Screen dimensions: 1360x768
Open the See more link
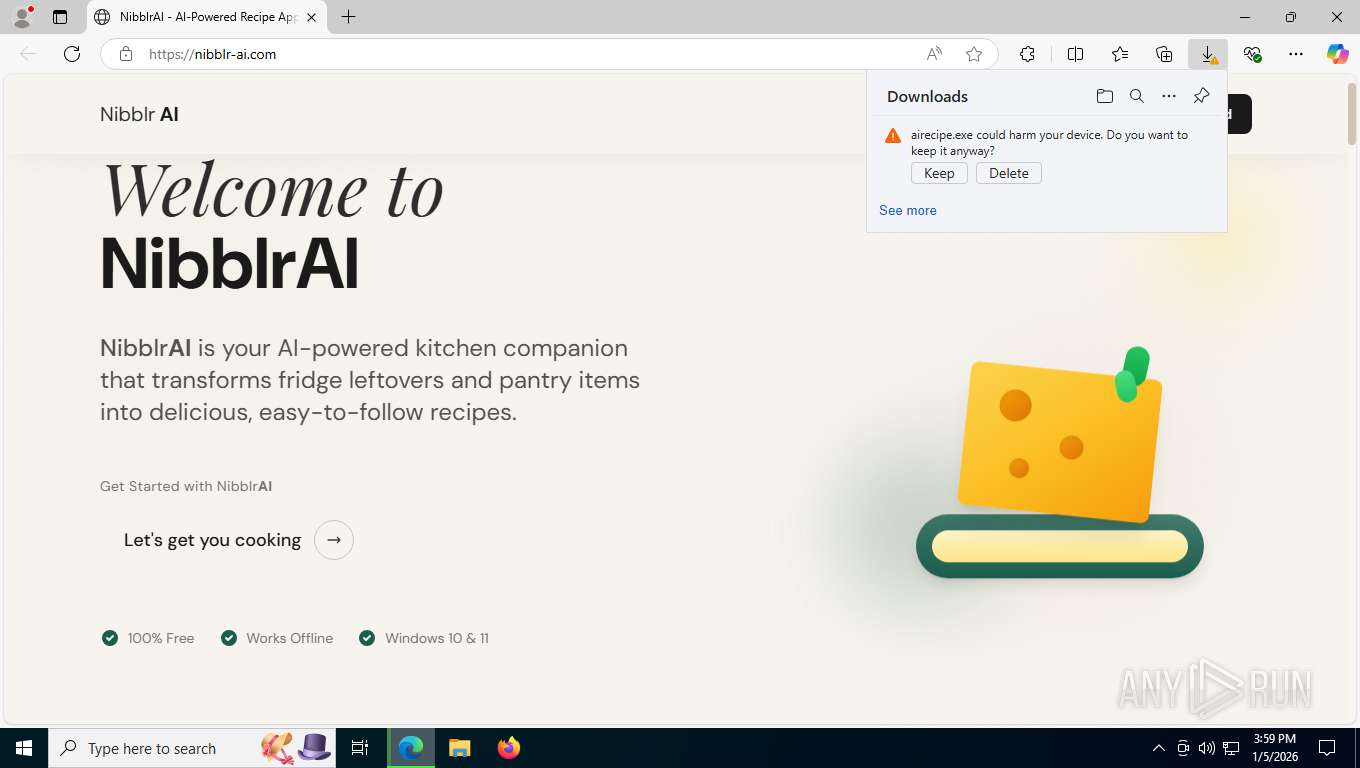point(908,210)
